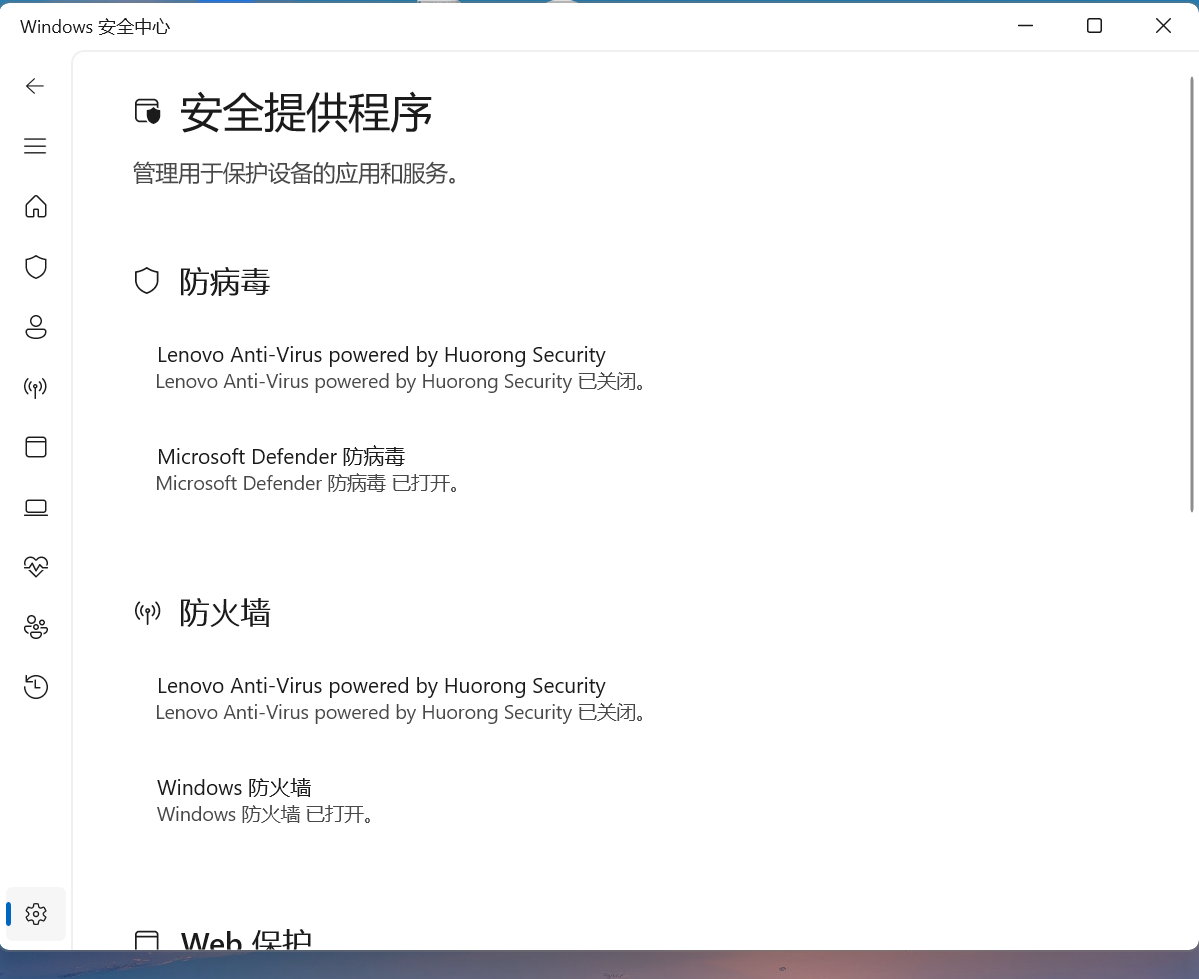Viewport: 1199px width, 979px height.
Task: Click the Windows 安全中心 title text
Action: tap(95, 27)
